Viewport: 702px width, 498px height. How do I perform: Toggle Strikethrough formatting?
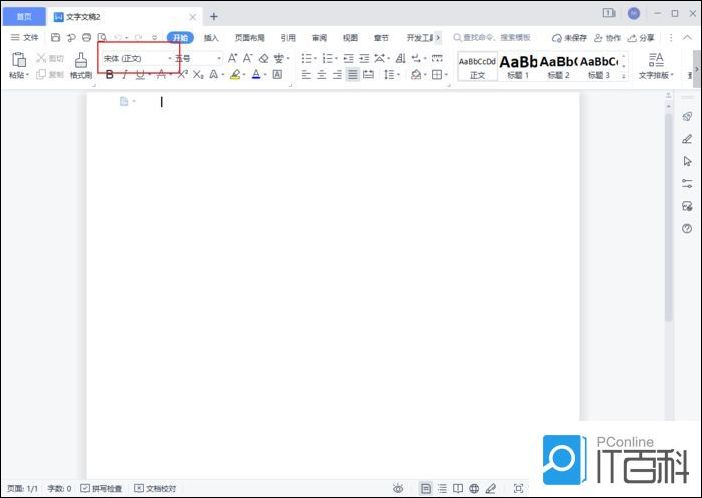click(161, 75)
